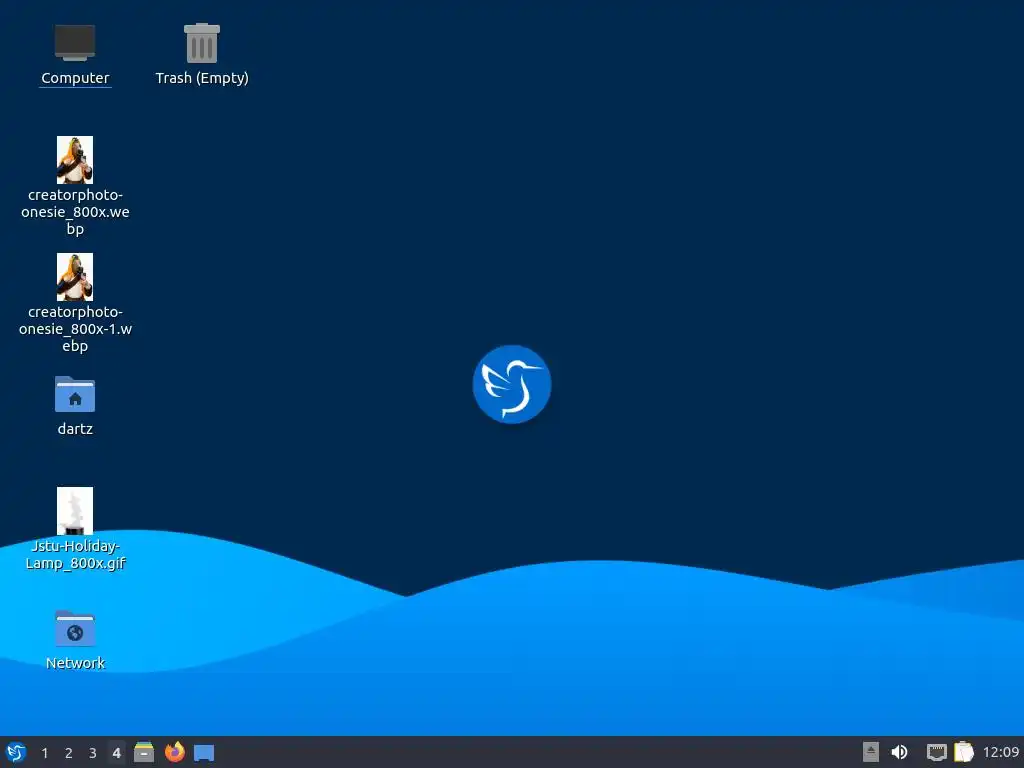
Task: Click the 12:09 clock
Action: click(x=1001, y=753)
